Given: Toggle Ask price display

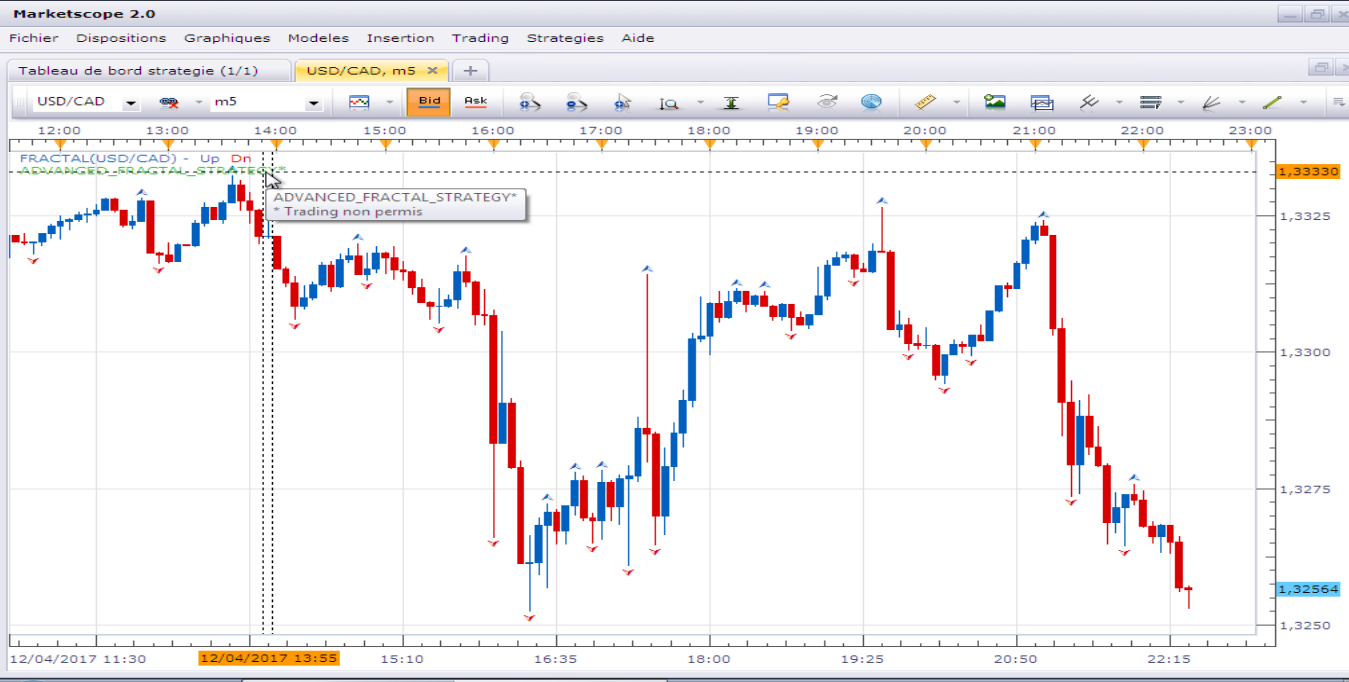Looking at the screenshot, I should coord(476,101).
